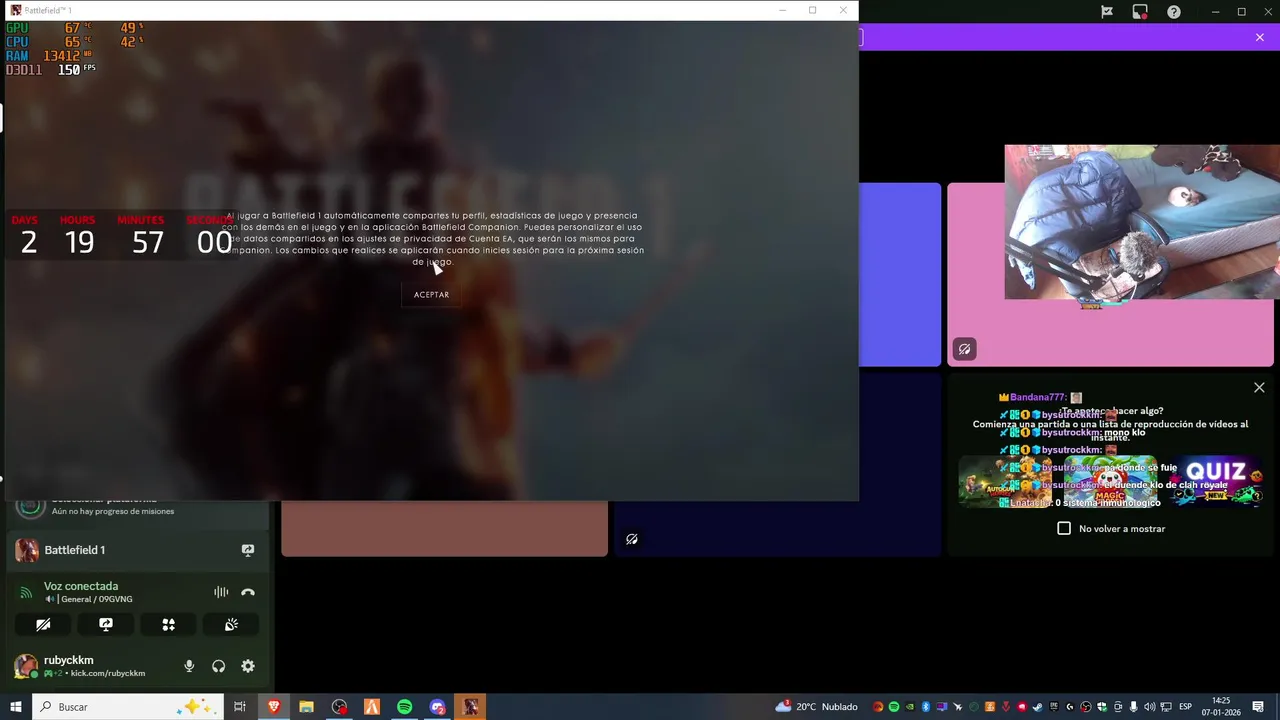Image resolution: width=1280 pixels, height=720 pixels.
Task: Click the muted-video icon on dark blue tile
Action: [632, 539]
